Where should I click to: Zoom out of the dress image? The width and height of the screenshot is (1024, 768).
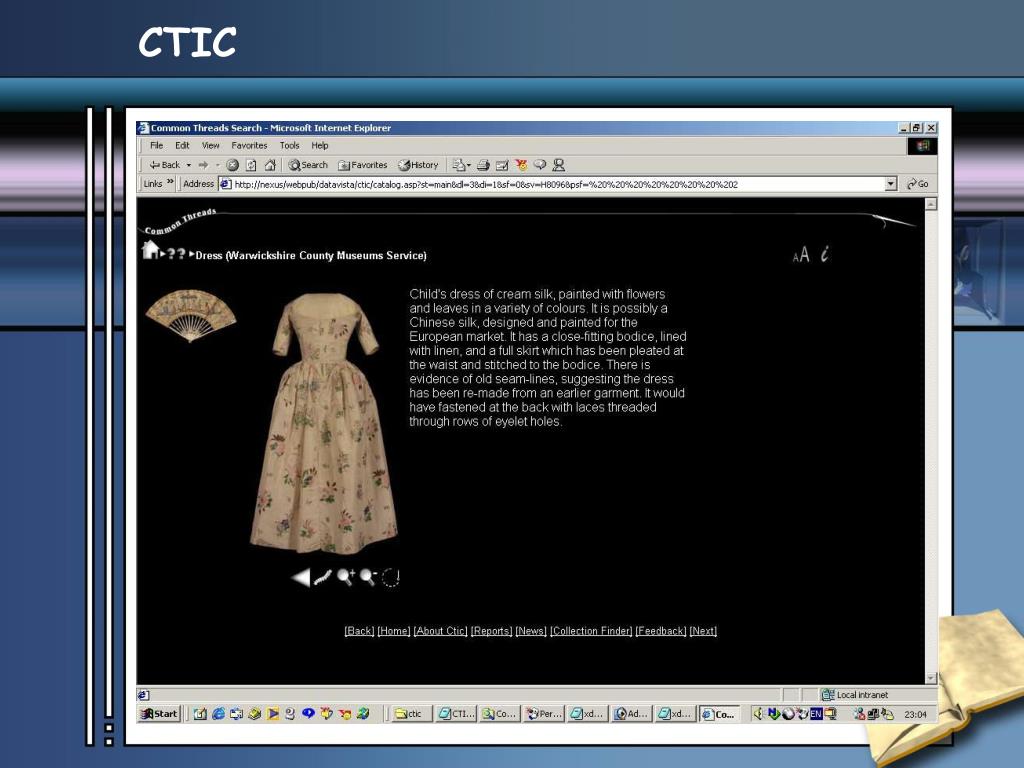click(368, 577)
